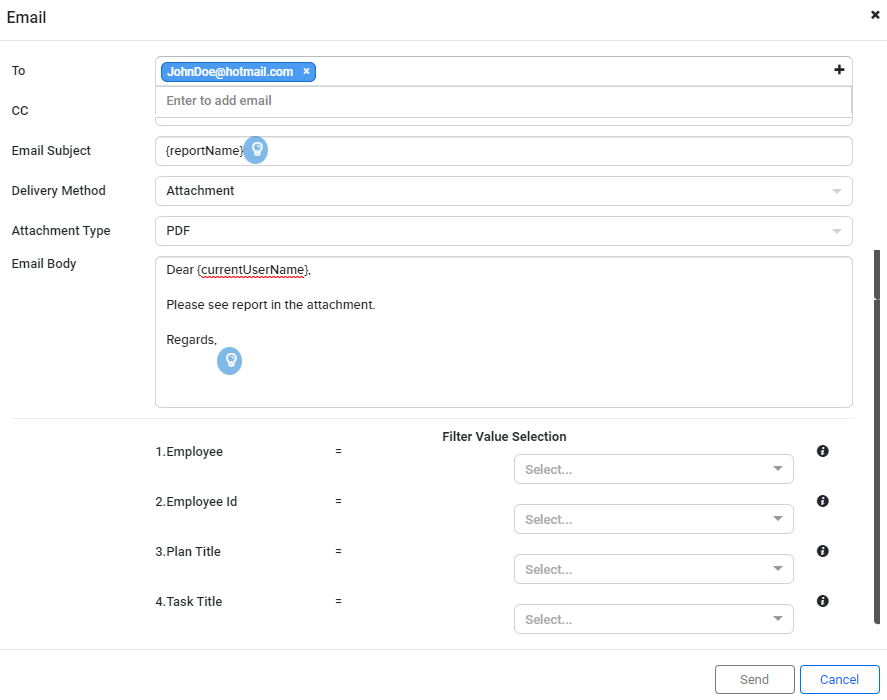
Task: Open info icon for Plan Title filter
Action: click(823, 551)
